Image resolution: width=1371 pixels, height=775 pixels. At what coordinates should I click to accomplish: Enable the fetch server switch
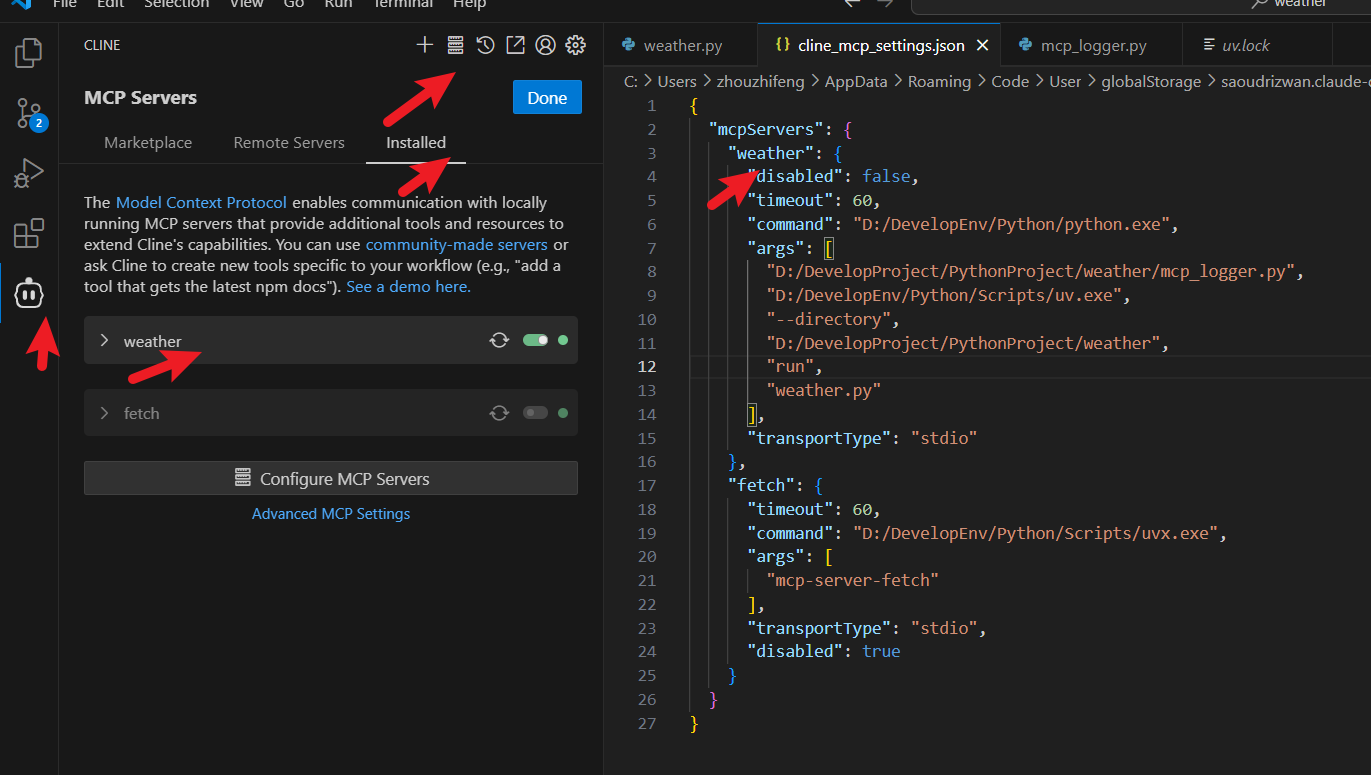click(536, 413)
